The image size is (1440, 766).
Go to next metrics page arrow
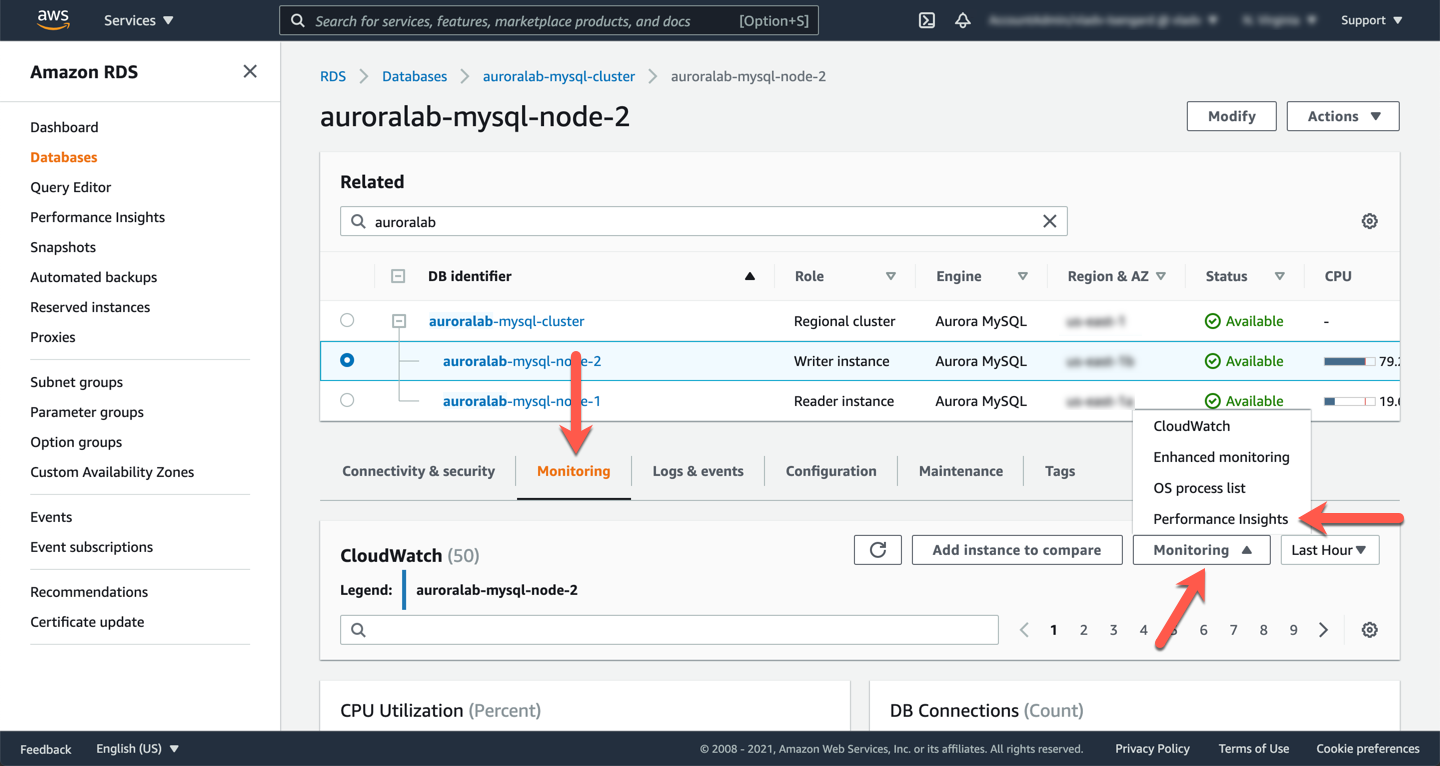pos(1323,630)
